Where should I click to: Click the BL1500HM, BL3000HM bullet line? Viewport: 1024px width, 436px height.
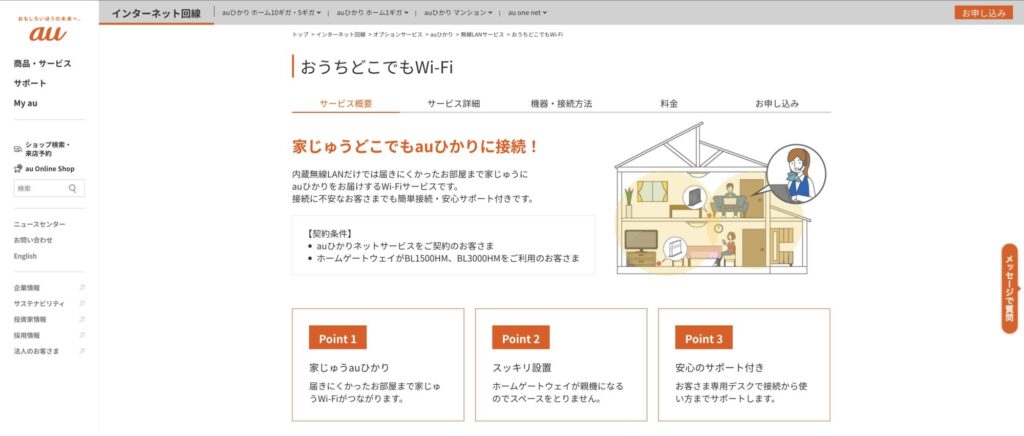pyautogui.click(x=447, y=258)
